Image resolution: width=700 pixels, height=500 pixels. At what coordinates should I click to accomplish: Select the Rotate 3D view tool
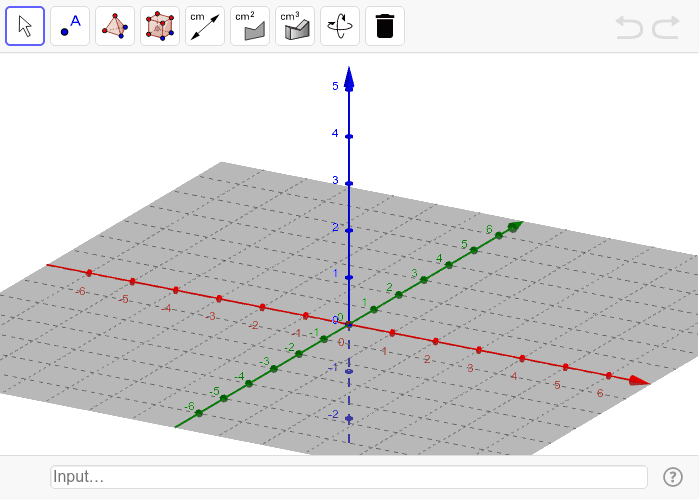[x=340, y=26]
